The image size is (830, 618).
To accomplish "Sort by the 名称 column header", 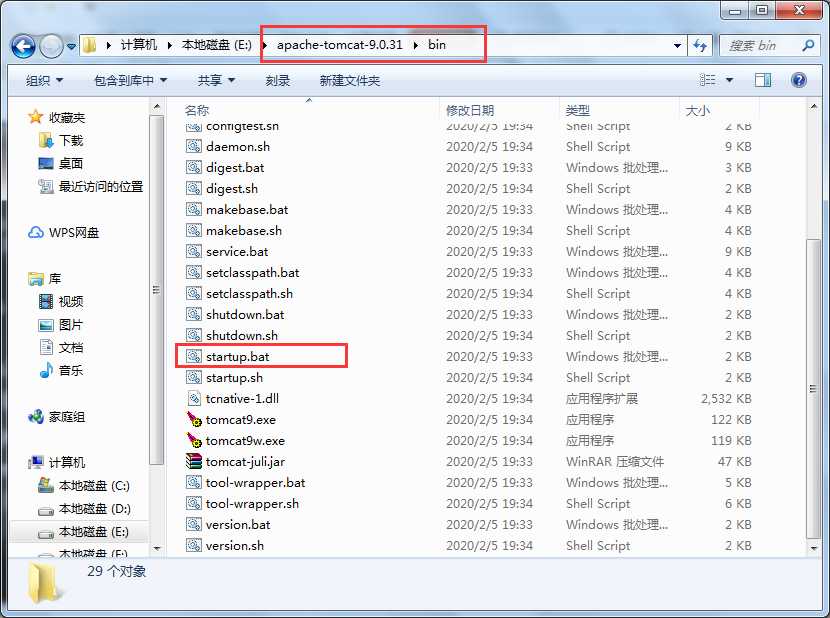I will (x=197, y=110).
